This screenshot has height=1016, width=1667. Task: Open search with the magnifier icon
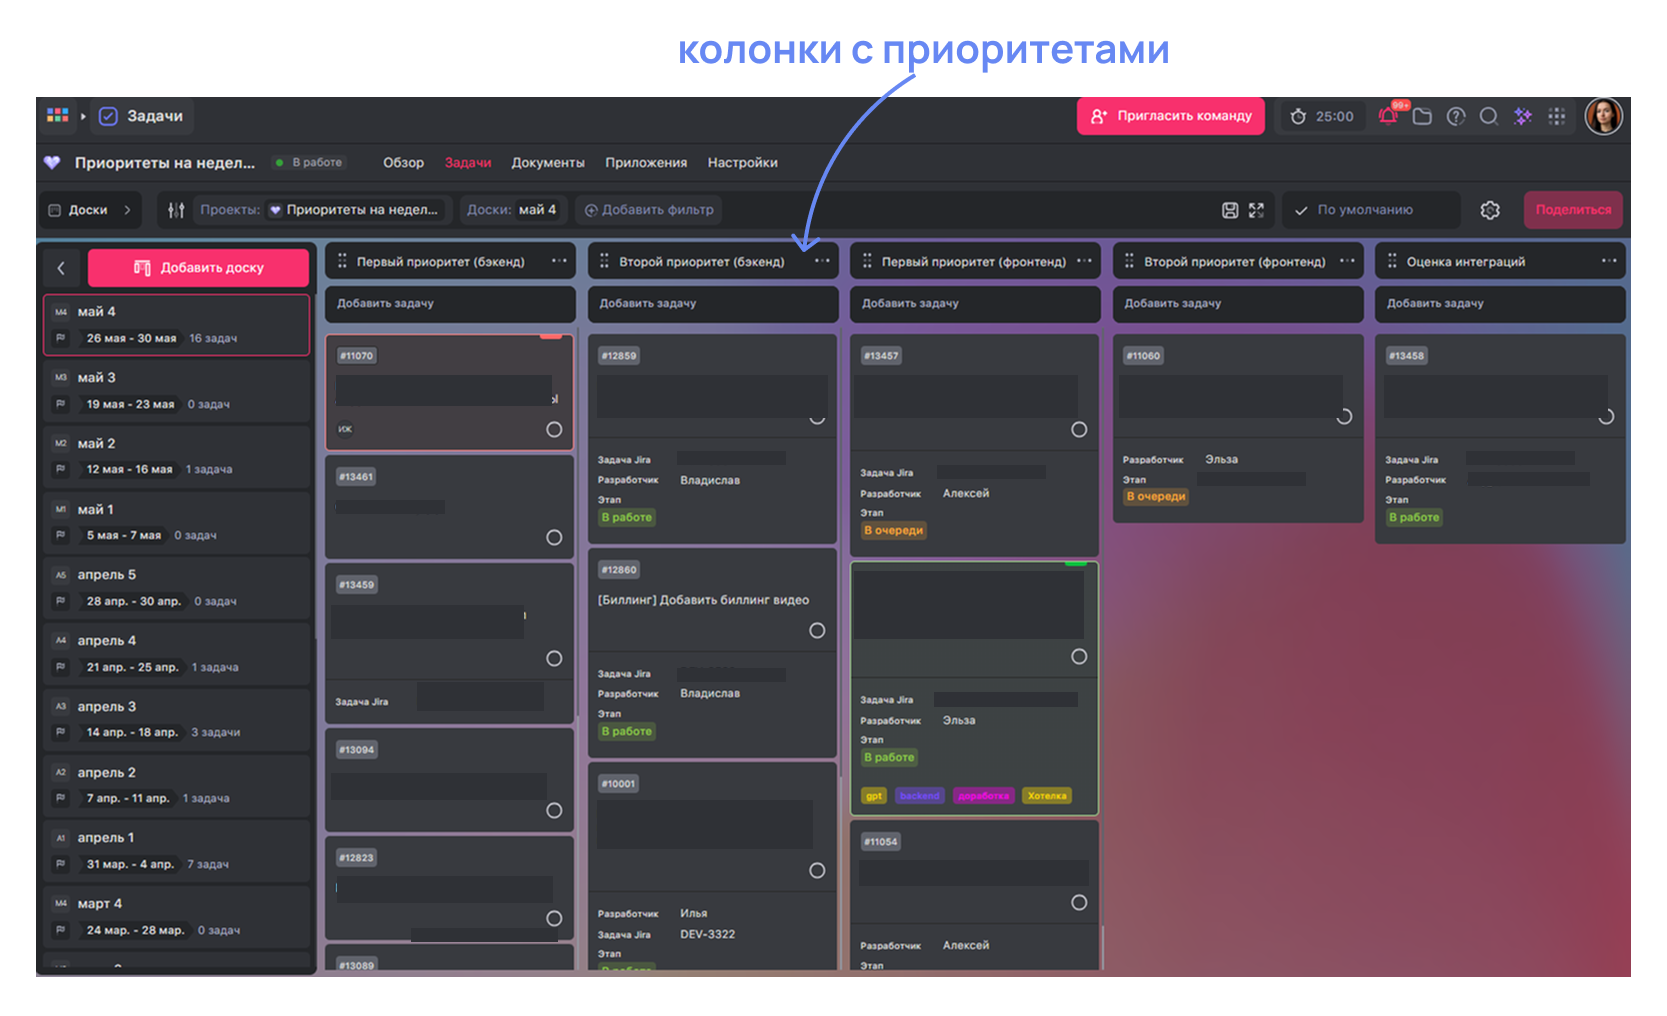[x=1489, y=116]
